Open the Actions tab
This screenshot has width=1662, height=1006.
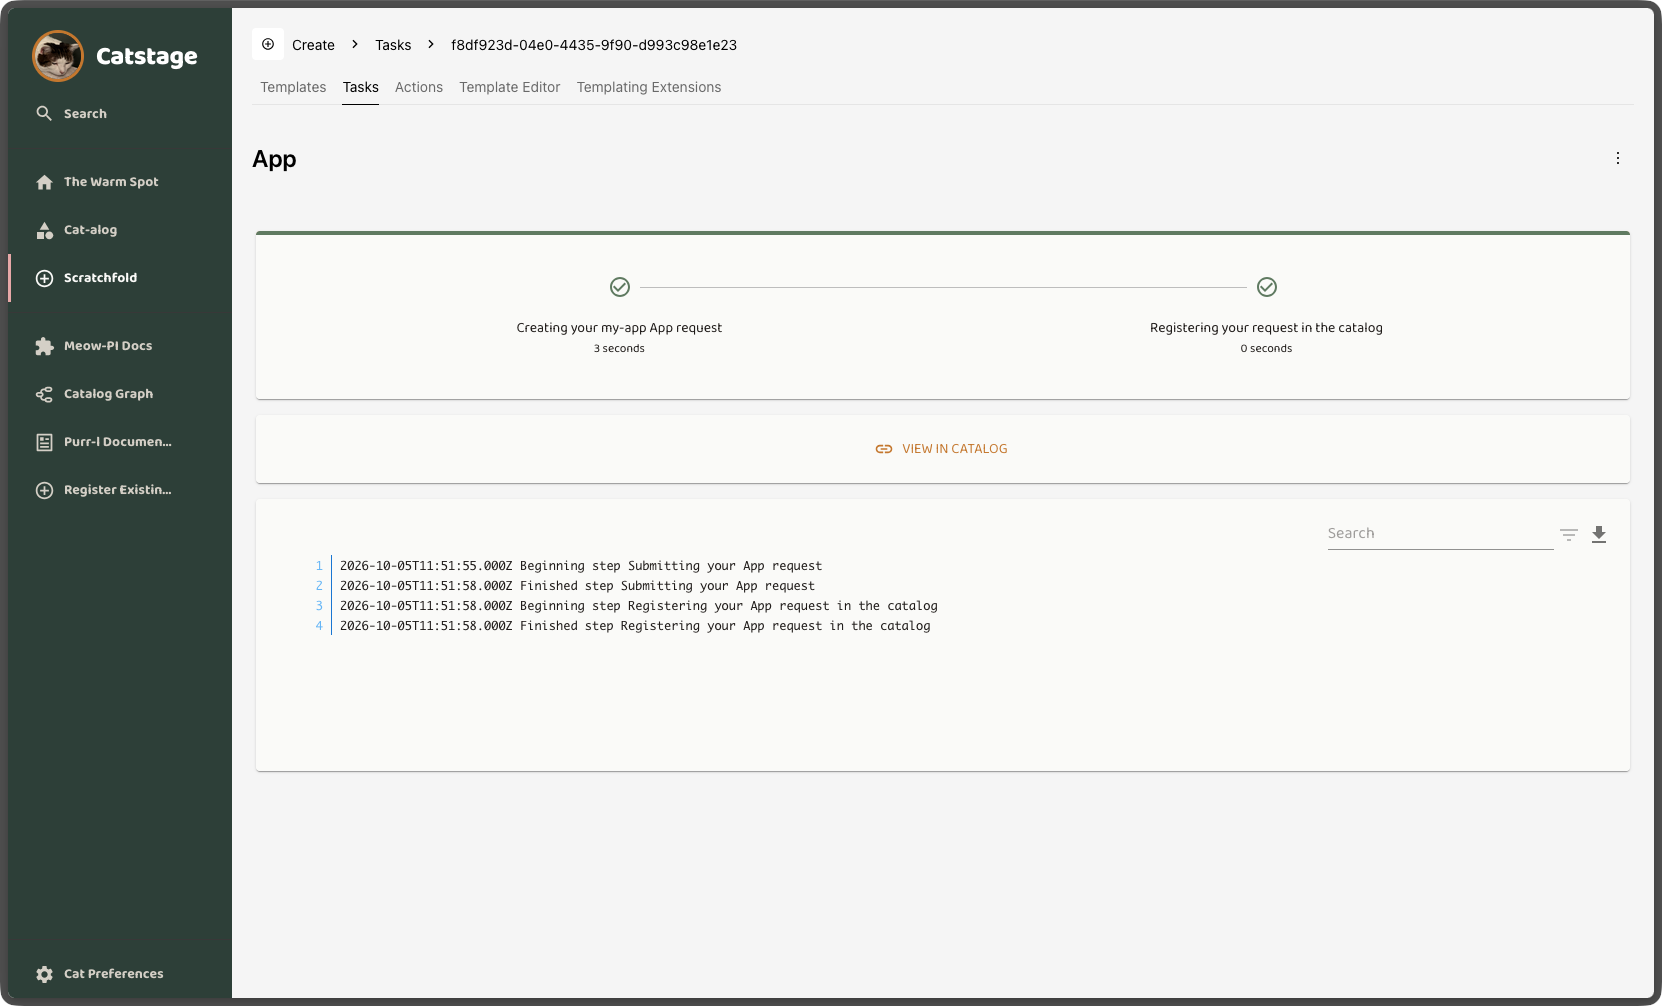(x=419, y=87)
